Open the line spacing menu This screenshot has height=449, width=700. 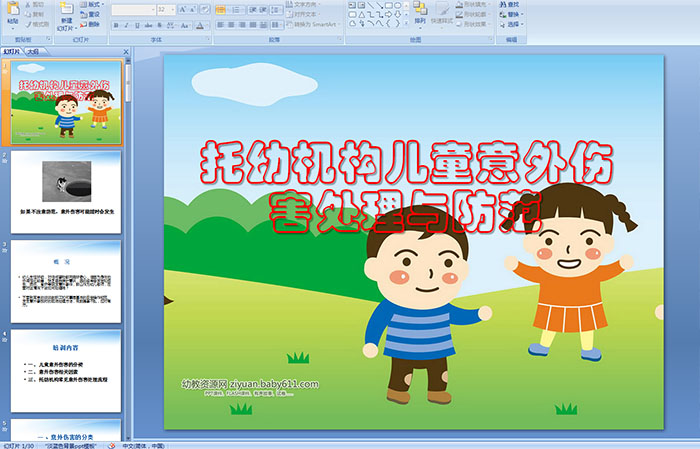[x=276, y=10]
